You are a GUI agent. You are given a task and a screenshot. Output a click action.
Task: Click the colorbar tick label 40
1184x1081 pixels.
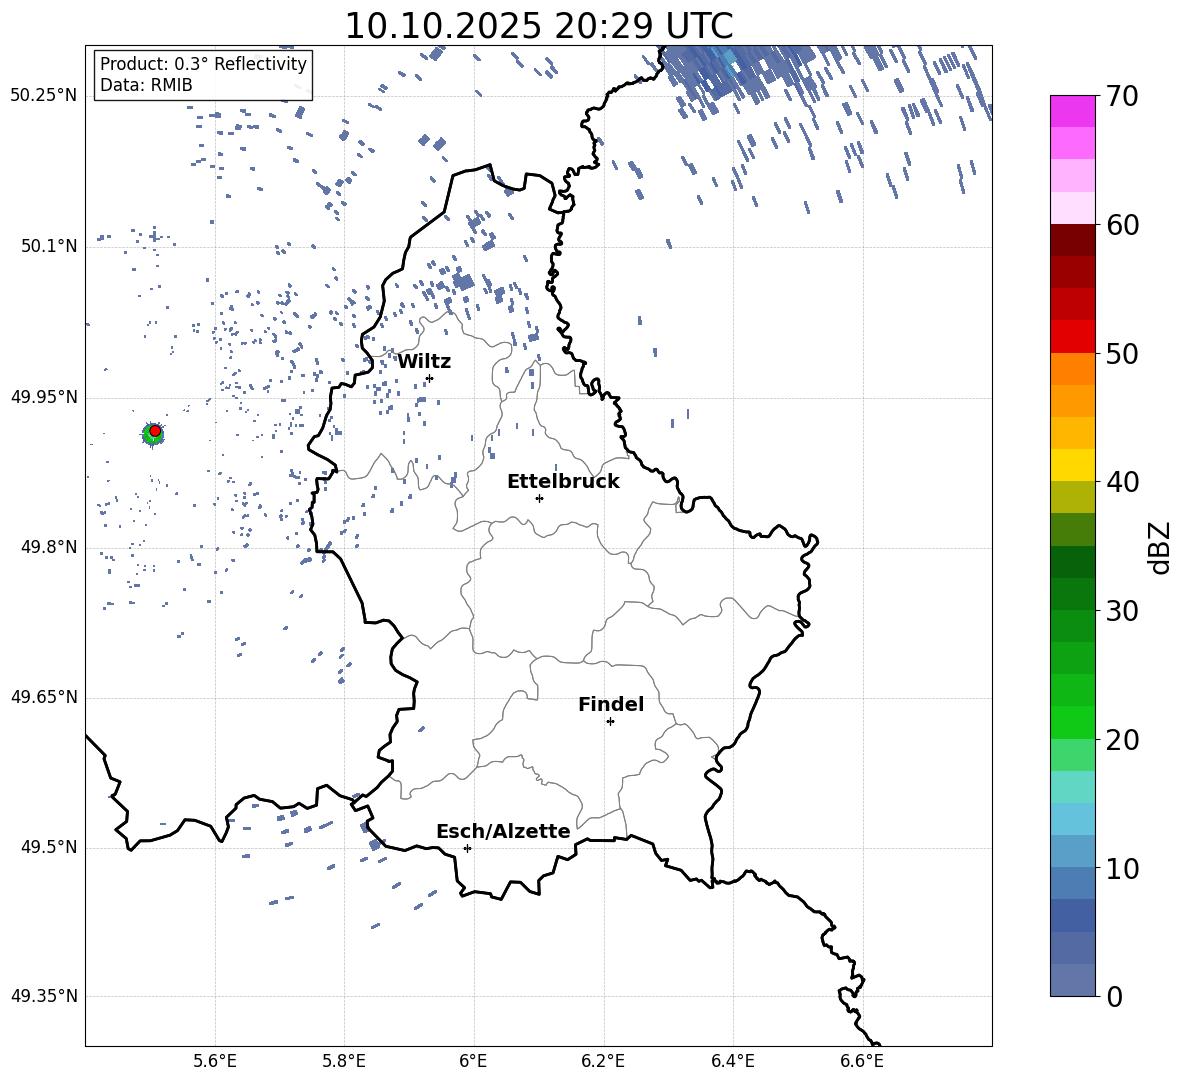coord(1122,482)
